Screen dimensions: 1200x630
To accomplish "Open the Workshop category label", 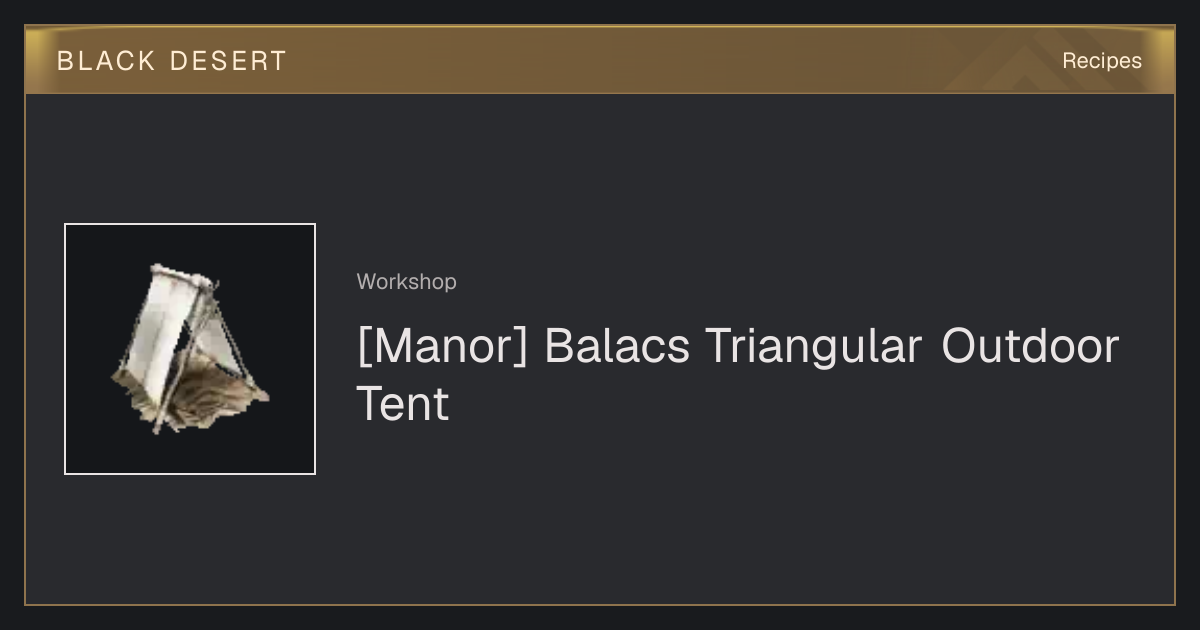I will [x=406, y=282].
